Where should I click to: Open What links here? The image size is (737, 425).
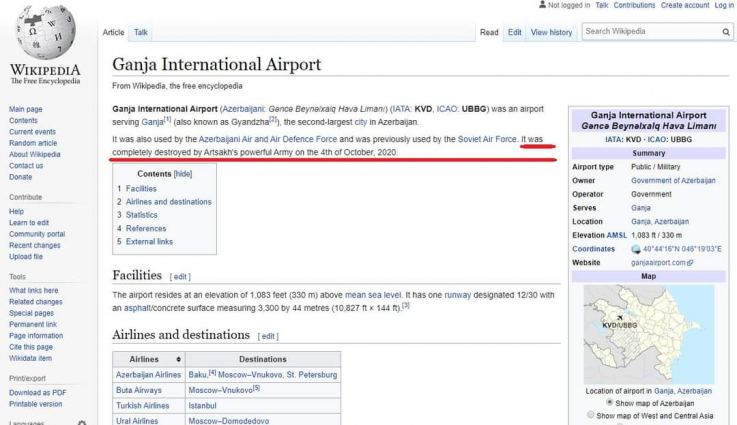point(33,291)
